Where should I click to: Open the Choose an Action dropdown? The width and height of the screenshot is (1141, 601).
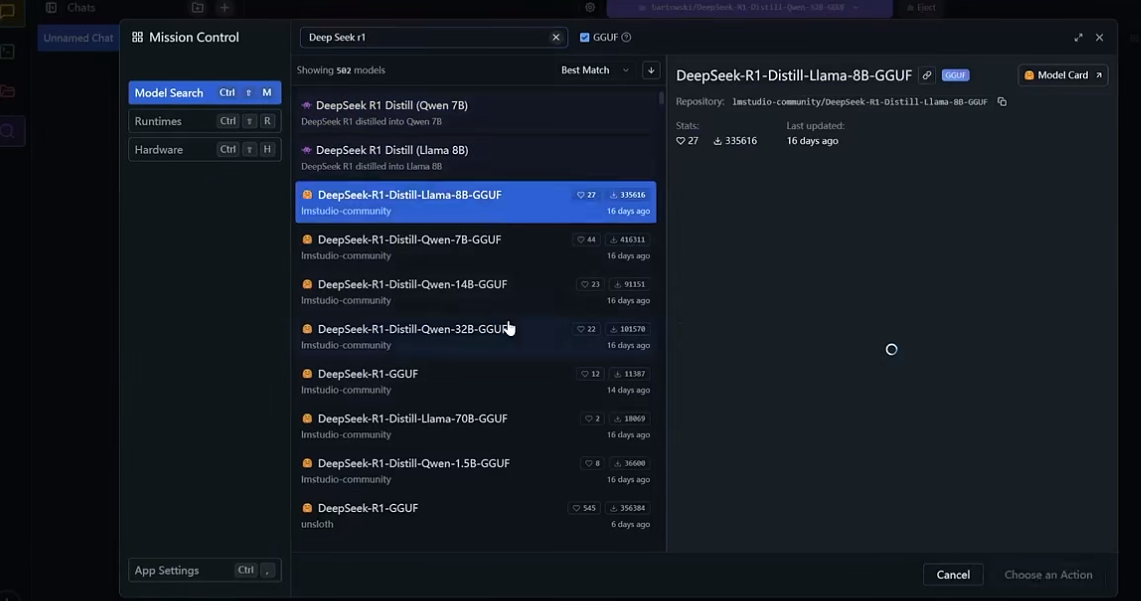pyautogui.click(x=1048, y=575)
